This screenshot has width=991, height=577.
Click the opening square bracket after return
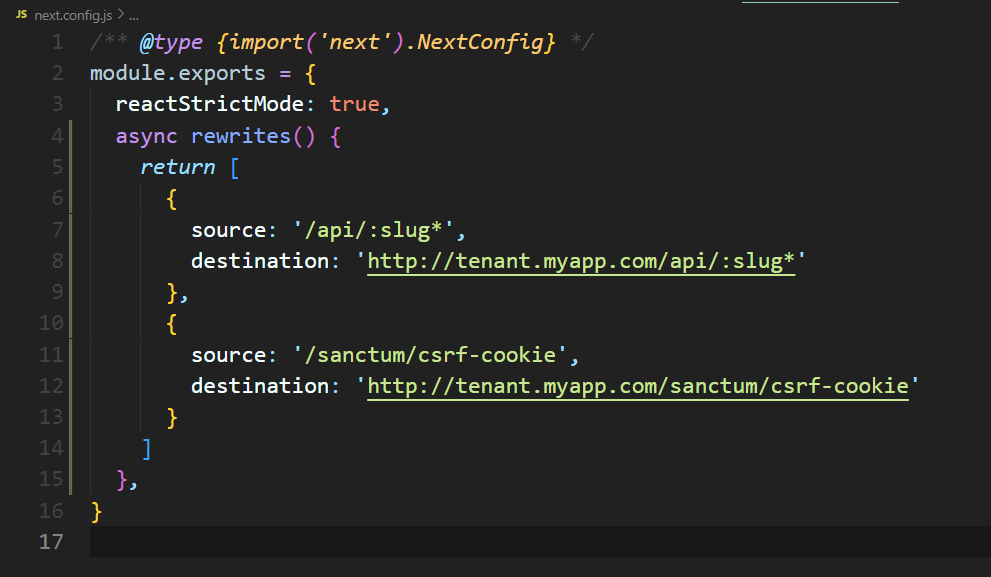pos(234,167)
